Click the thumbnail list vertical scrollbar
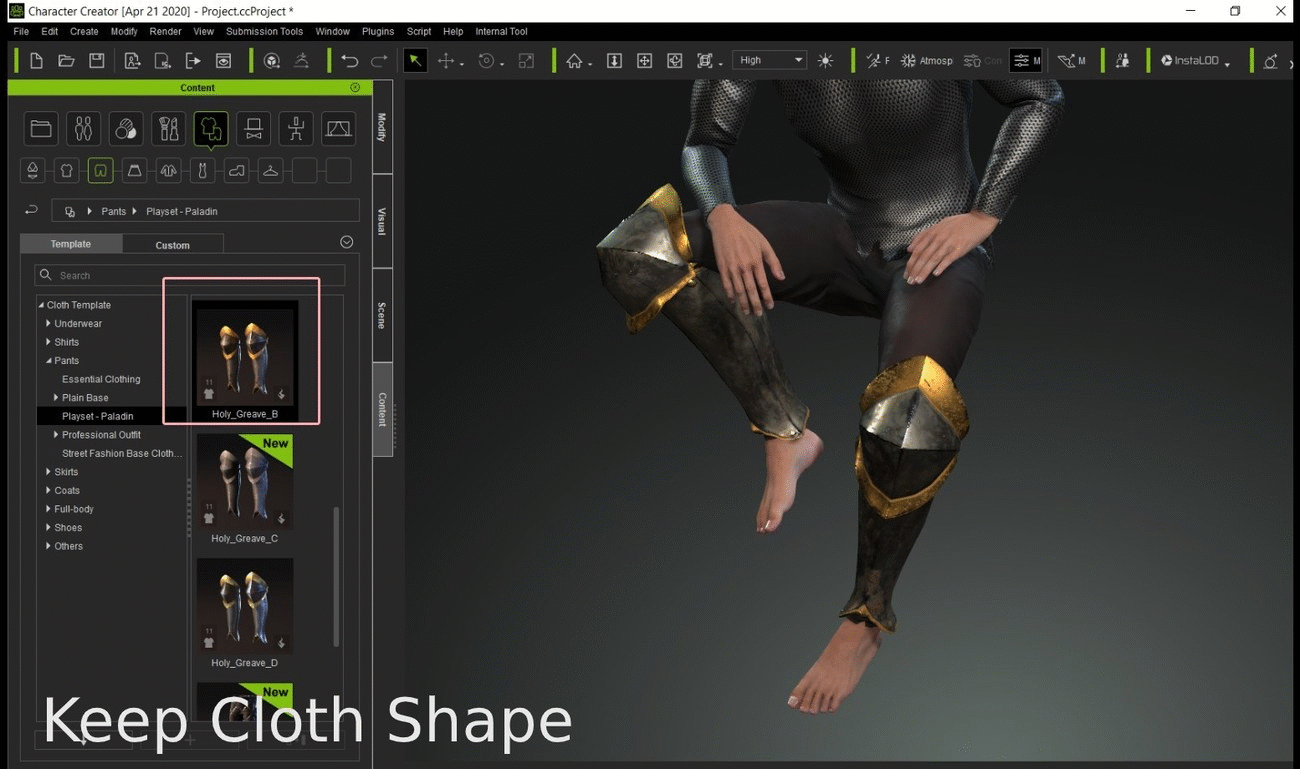1300x769 pixels. (336, 575)
